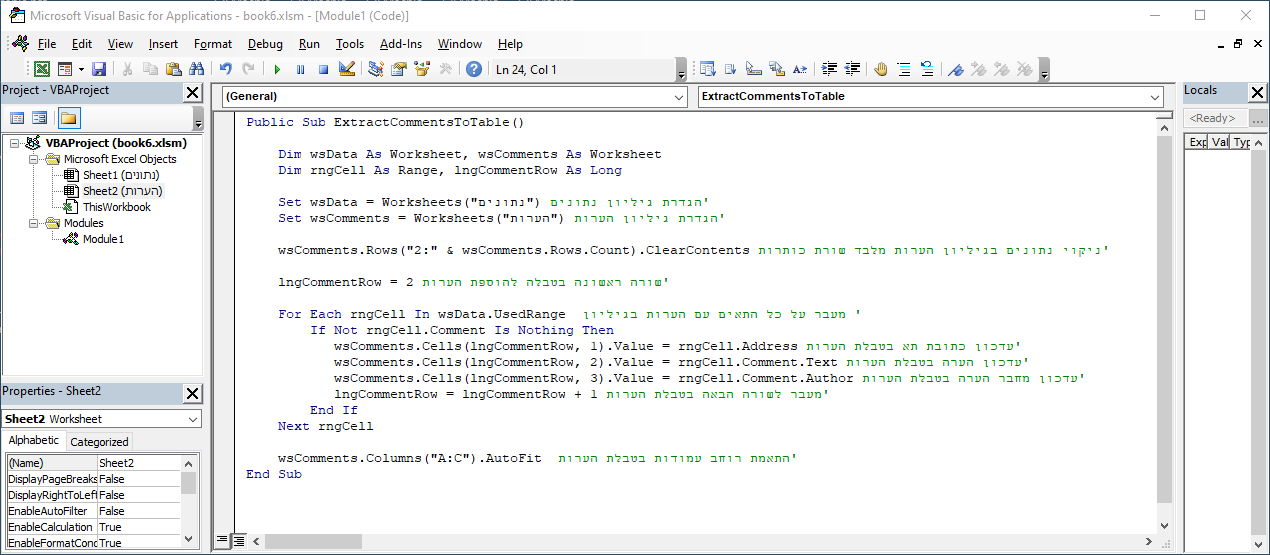Screen dimensions: 1270x555
Task: Select Module1 in the project tree
Action: 103,239
